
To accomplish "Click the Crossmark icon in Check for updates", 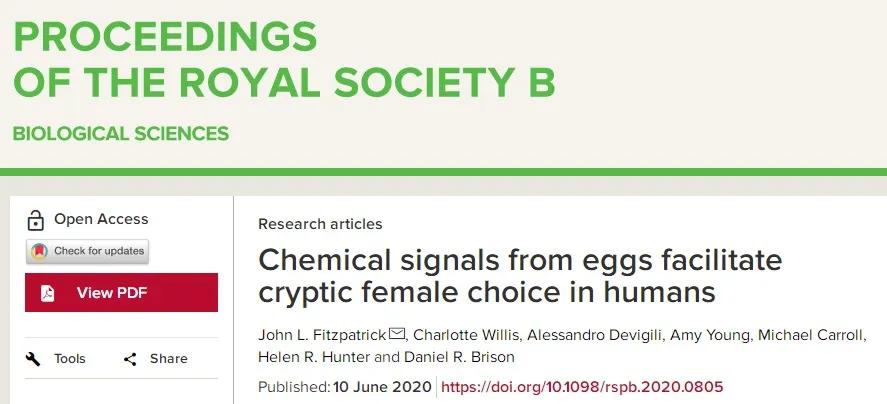I will (x=39, y=251).
